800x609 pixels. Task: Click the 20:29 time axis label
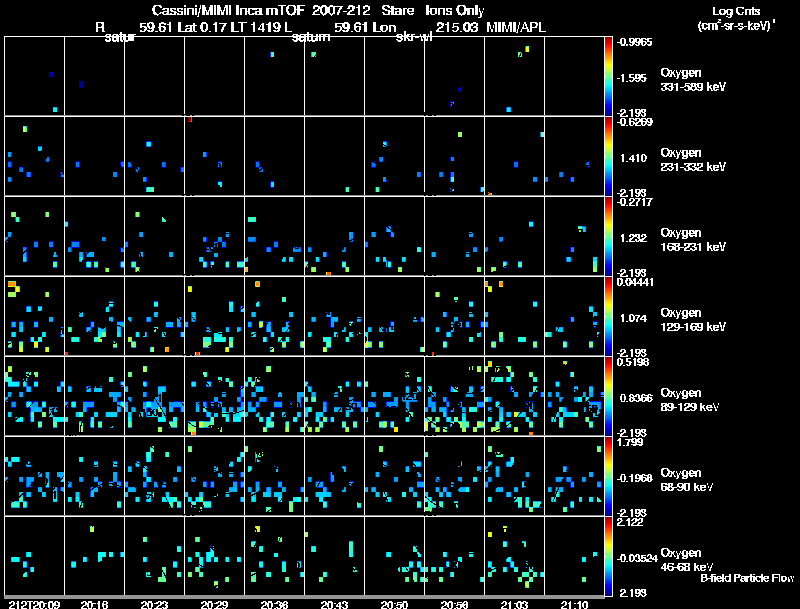point(214,604)
